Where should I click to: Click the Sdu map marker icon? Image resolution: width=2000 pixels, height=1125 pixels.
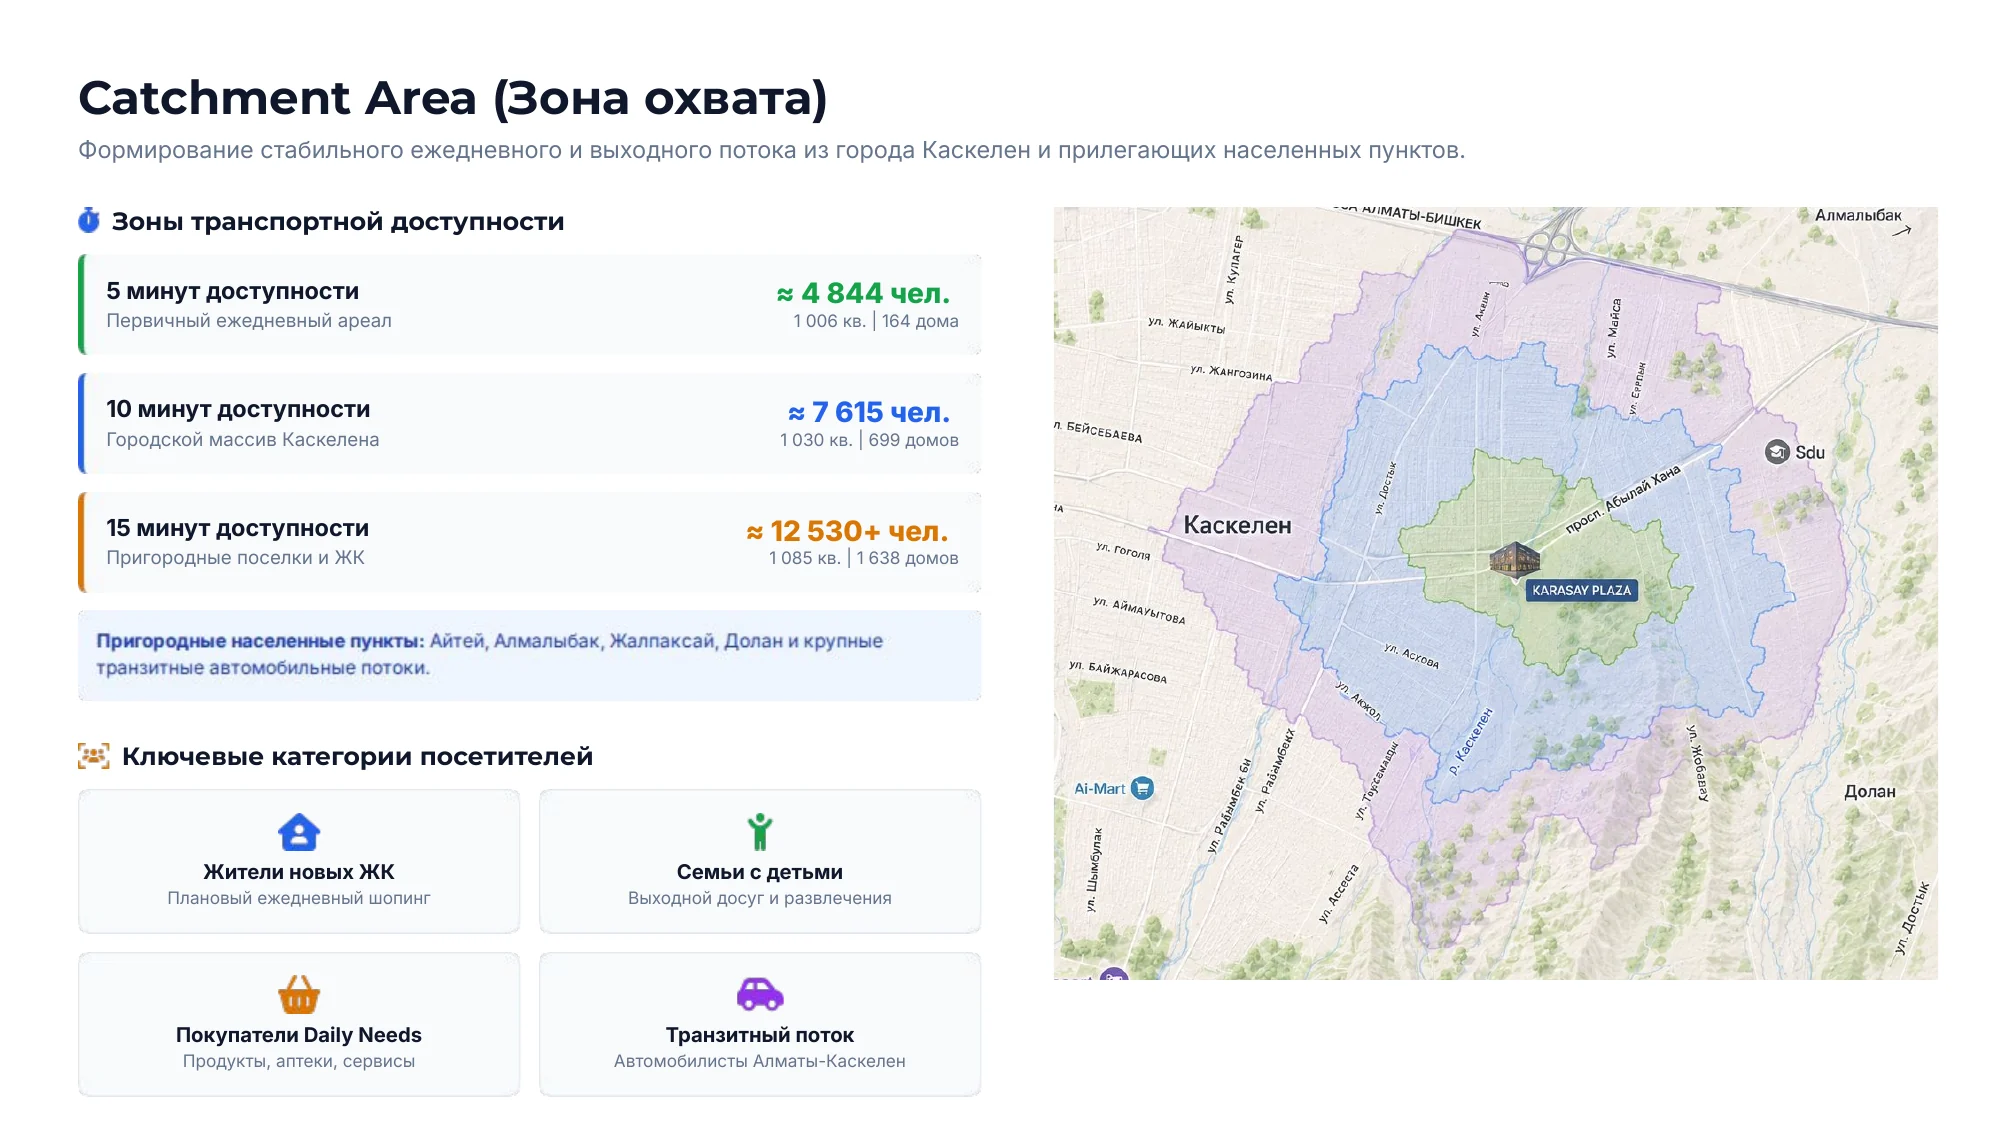(1777, 452)
